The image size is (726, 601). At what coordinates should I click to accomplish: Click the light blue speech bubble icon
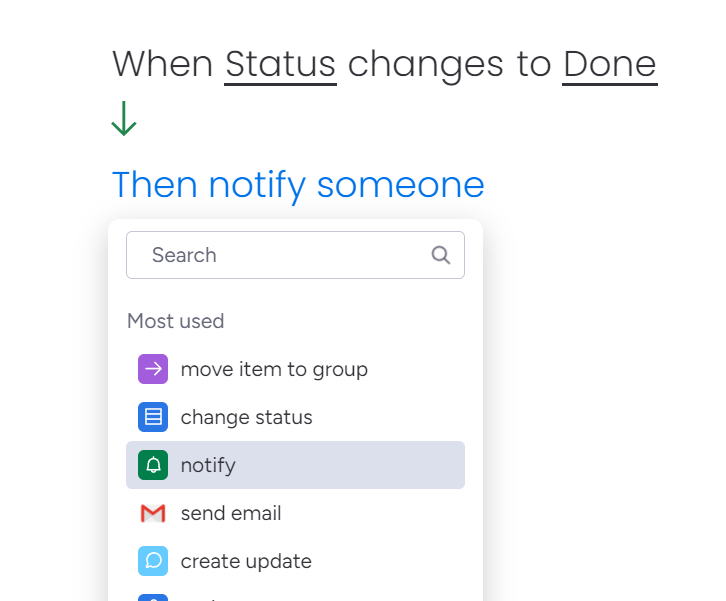point(153,561)
